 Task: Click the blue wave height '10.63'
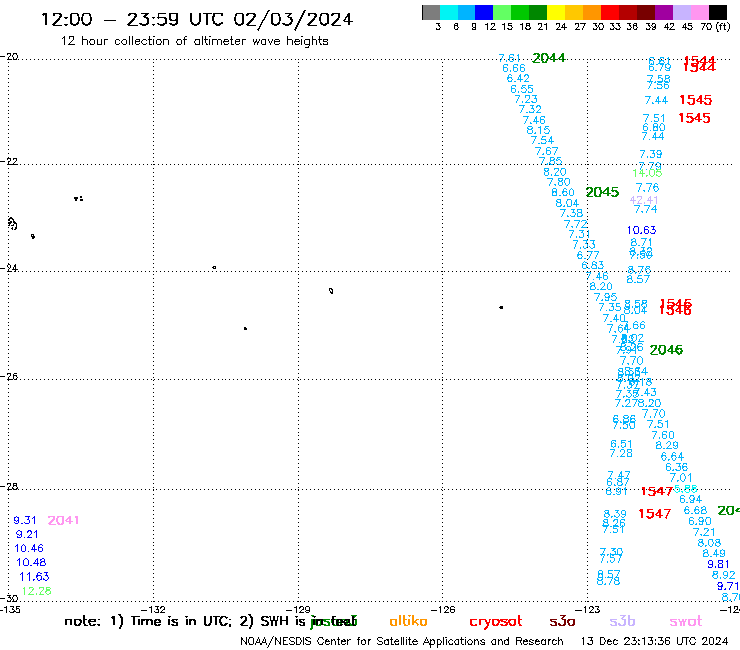click(x=641, y=230)
